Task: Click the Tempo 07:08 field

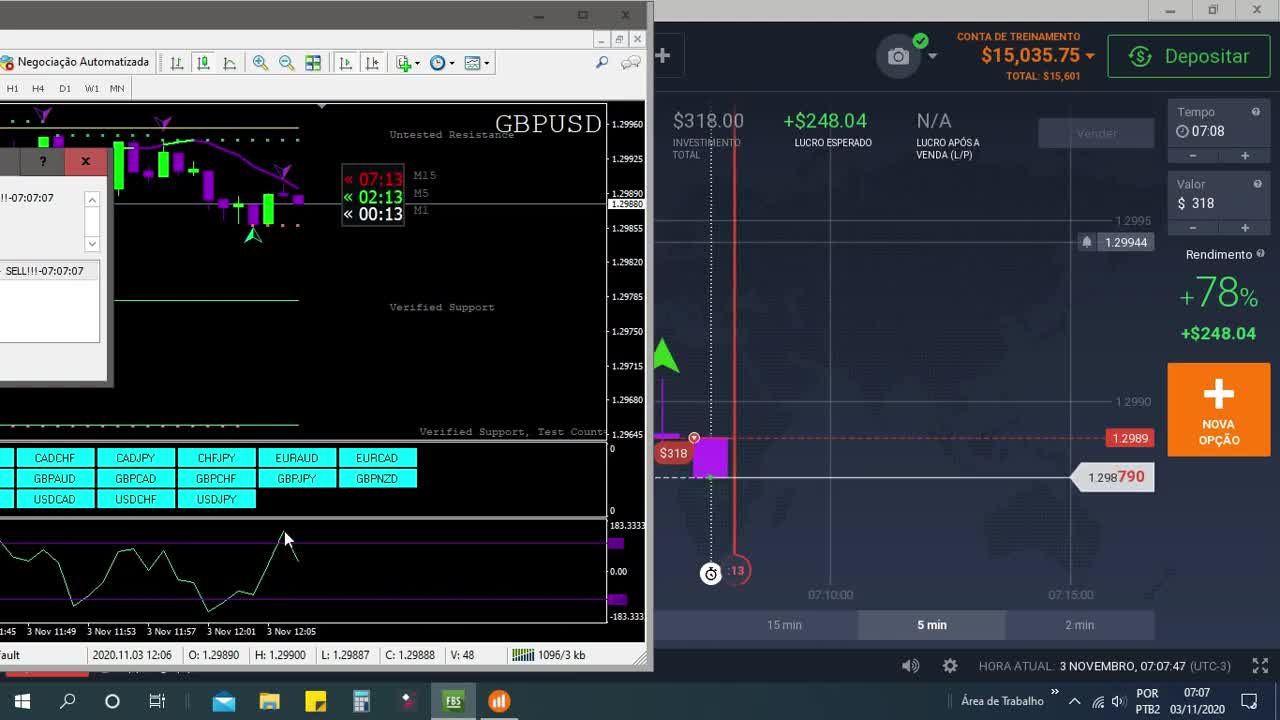Action: pos(1218,131)
